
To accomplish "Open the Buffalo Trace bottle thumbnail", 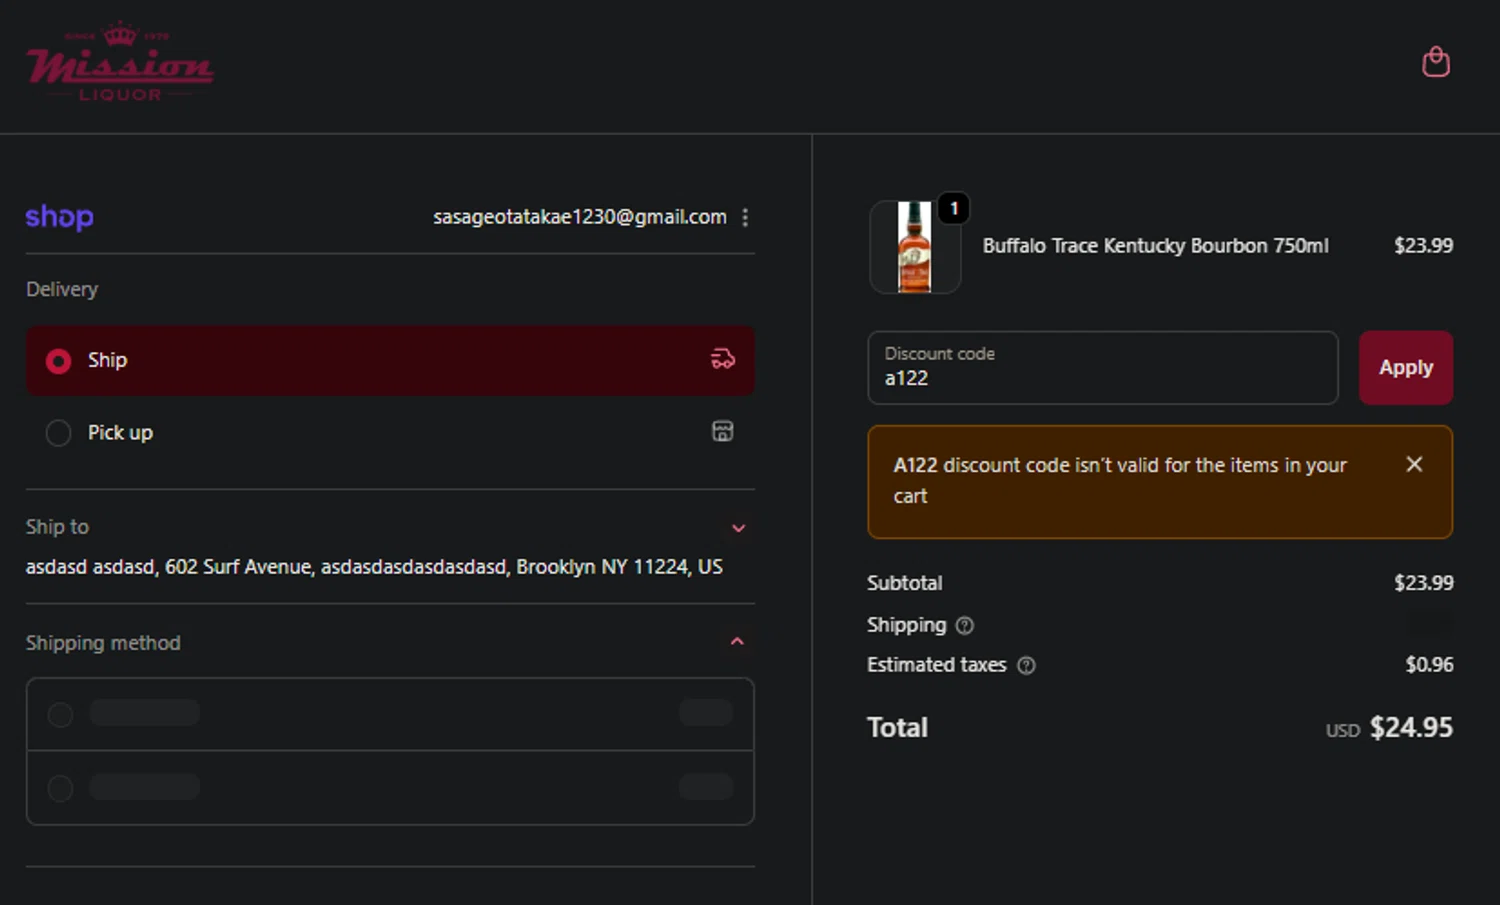I will (915, 247).
